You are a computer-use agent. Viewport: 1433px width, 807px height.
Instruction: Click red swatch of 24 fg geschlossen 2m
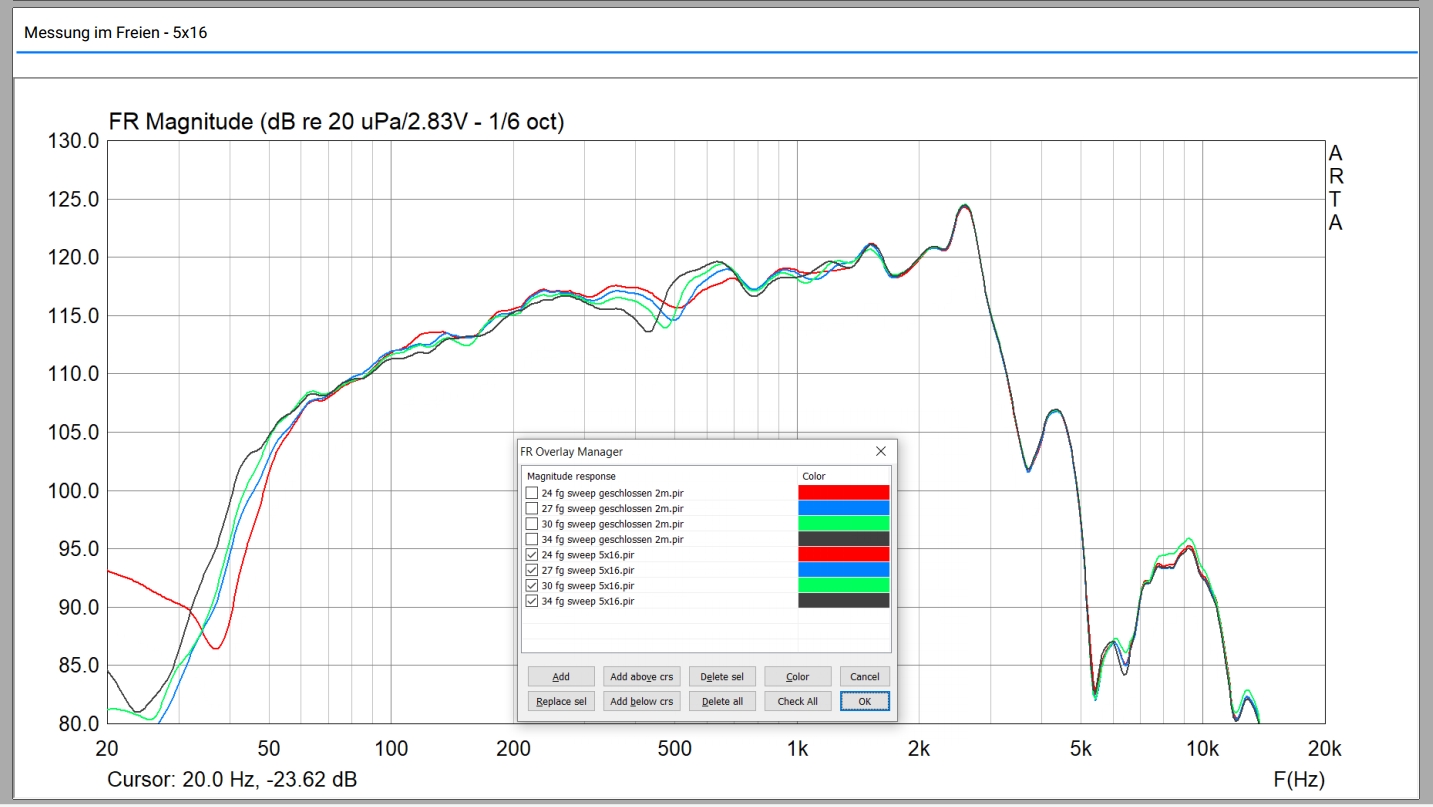coord(844,493)
